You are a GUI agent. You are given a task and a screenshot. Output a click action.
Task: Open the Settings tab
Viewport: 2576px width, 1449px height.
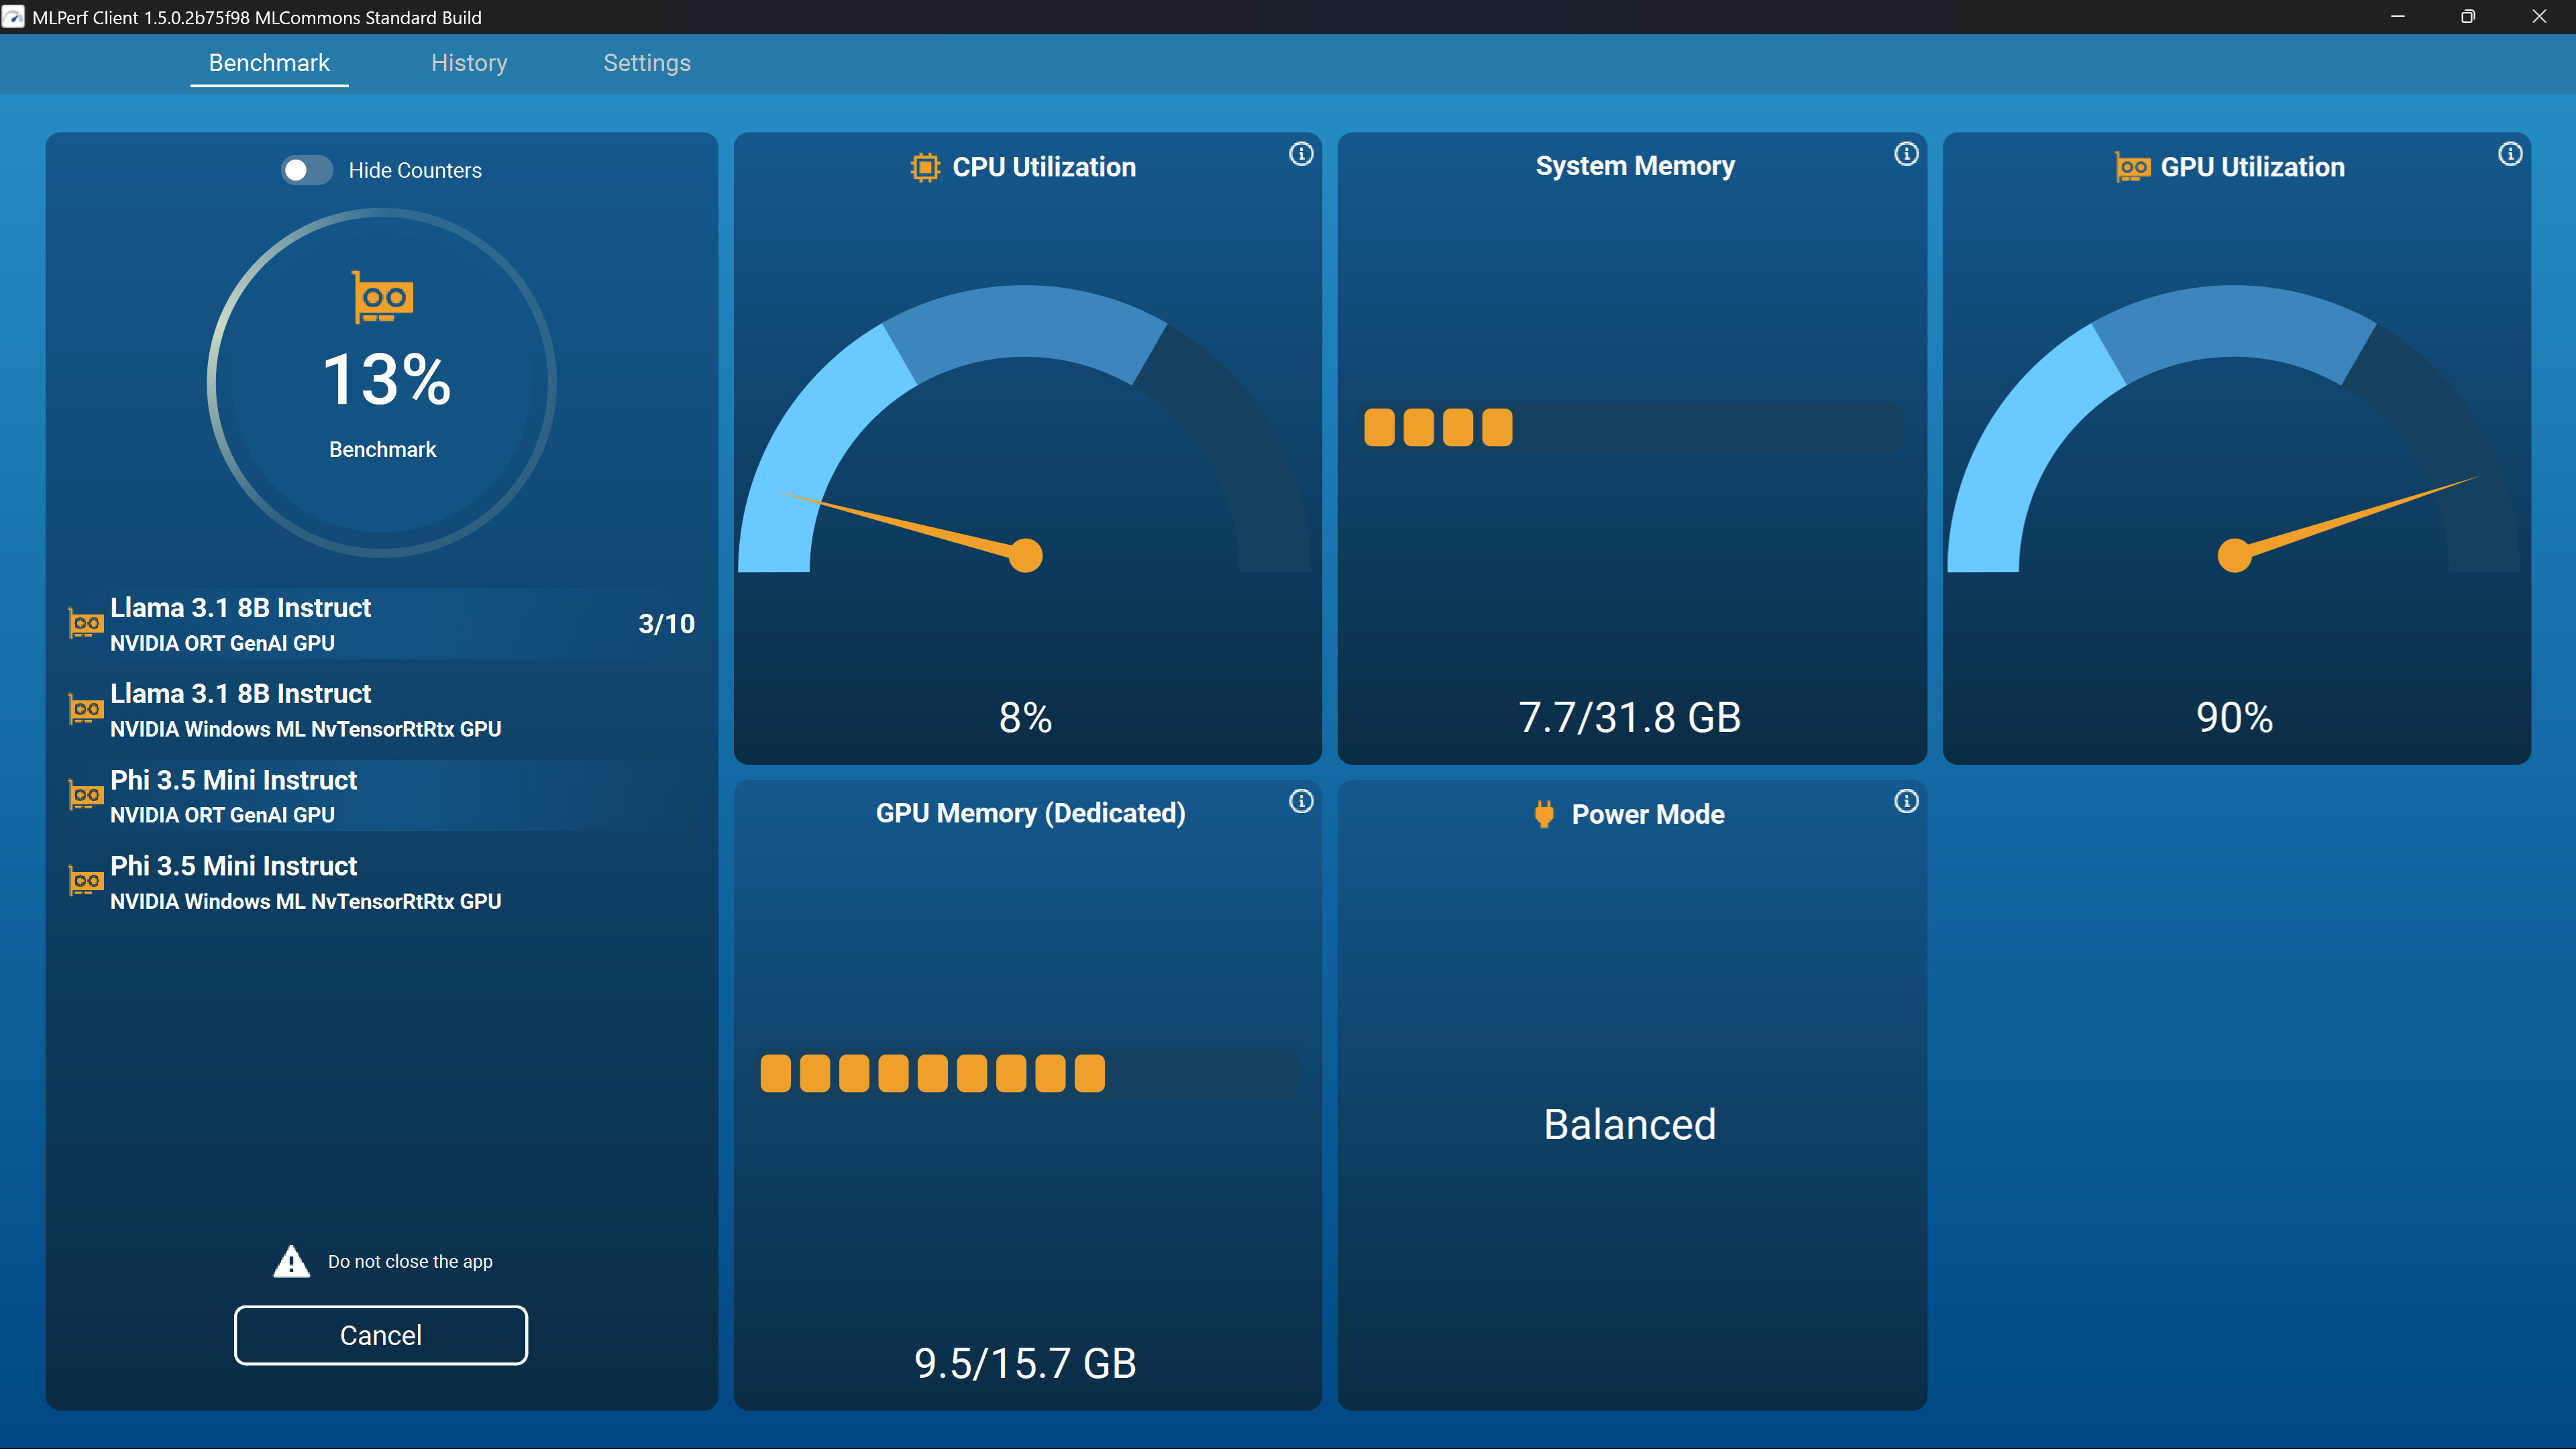[x=647, y=63]
